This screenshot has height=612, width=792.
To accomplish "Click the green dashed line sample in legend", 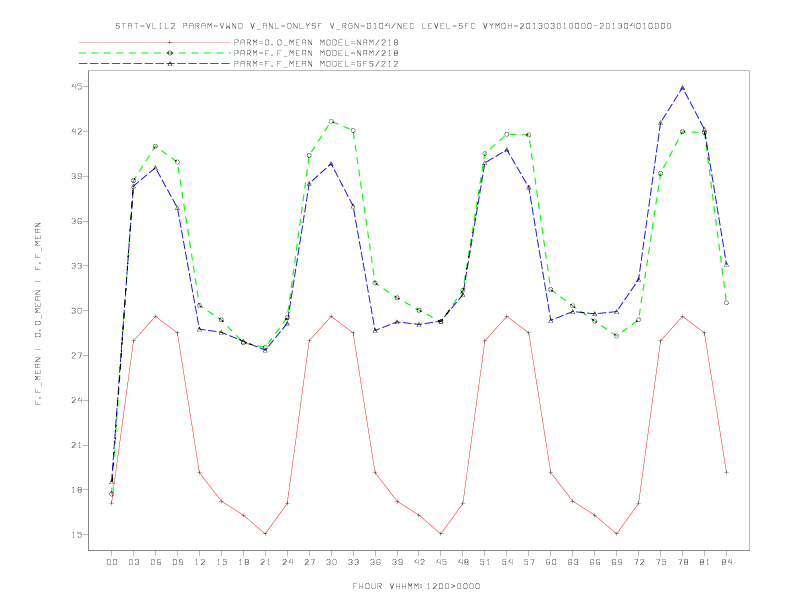I will point(155,53).
